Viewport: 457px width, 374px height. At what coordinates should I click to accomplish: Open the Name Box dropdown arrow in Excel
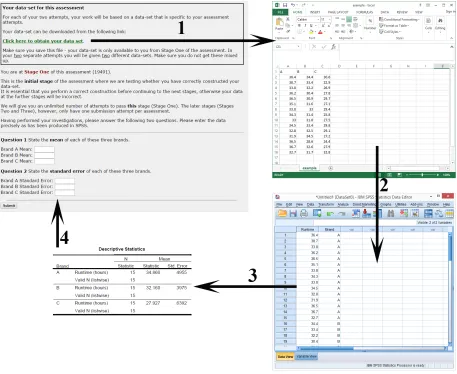[x=298, y=47]
